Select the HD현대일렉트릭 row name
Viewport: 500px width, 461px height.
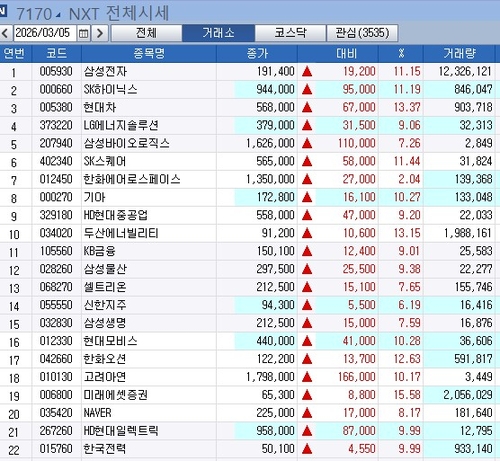pos(121,431)
